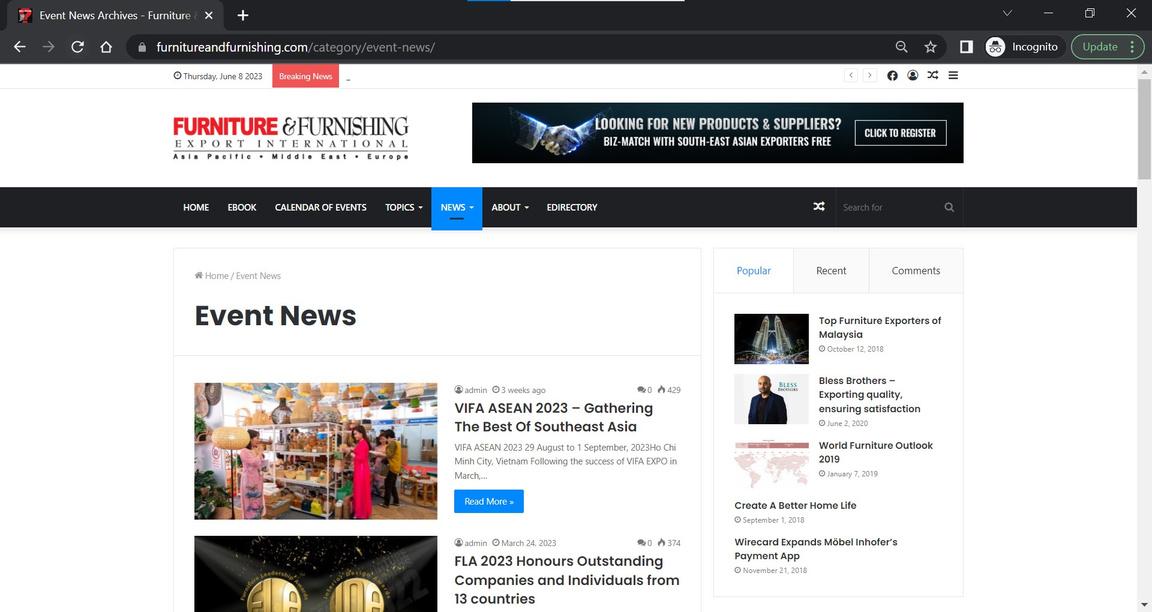Open the browser home page
This screenshot has height=612, width=1152.
106,47
